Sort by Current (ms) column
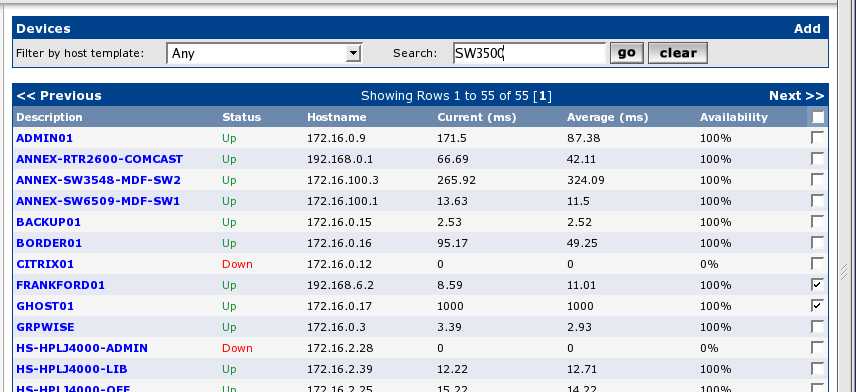 click(x=476, y=117)
